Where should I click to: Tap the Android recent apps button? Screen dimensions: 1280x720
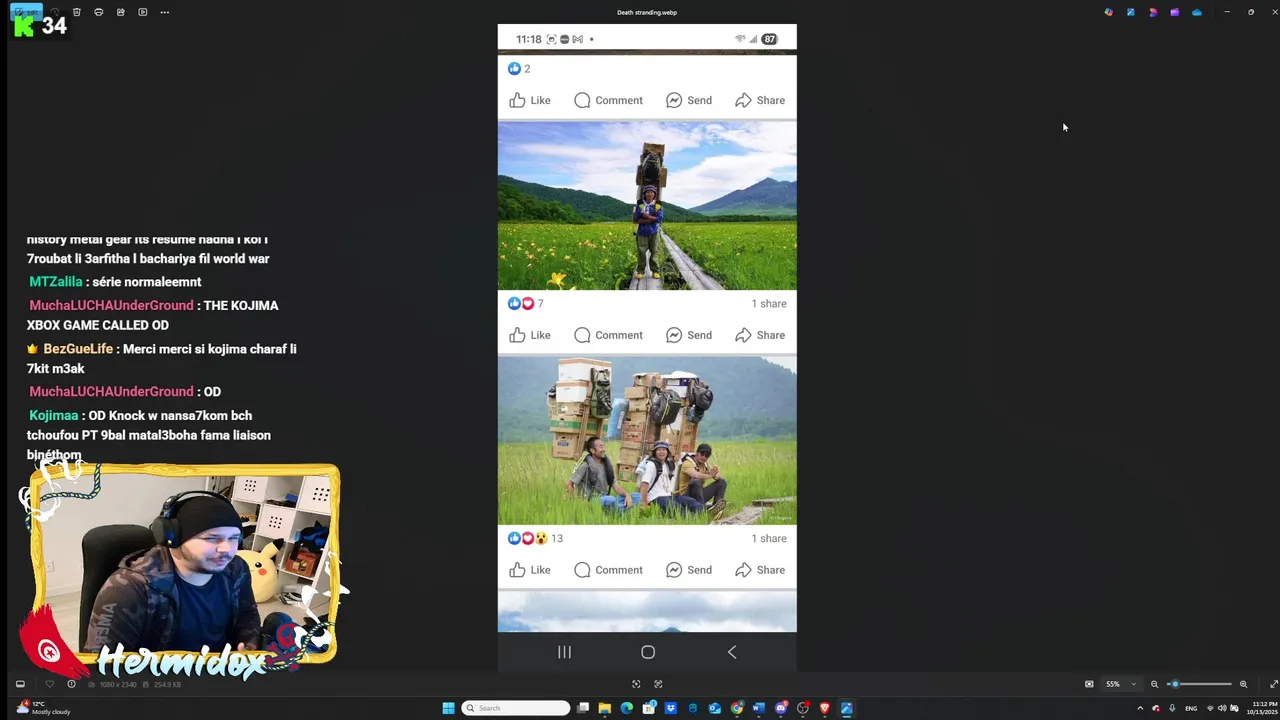564,652
